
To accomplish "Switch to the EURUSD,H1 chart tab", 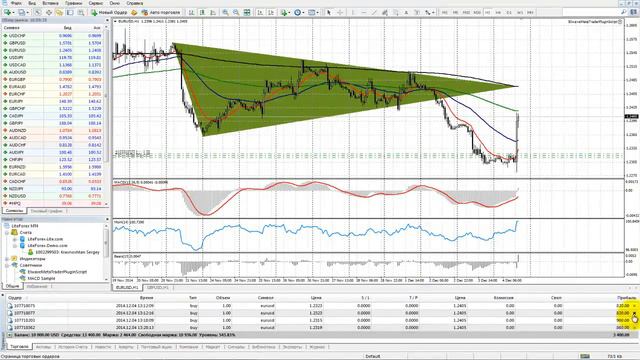I will coord(127,287).
